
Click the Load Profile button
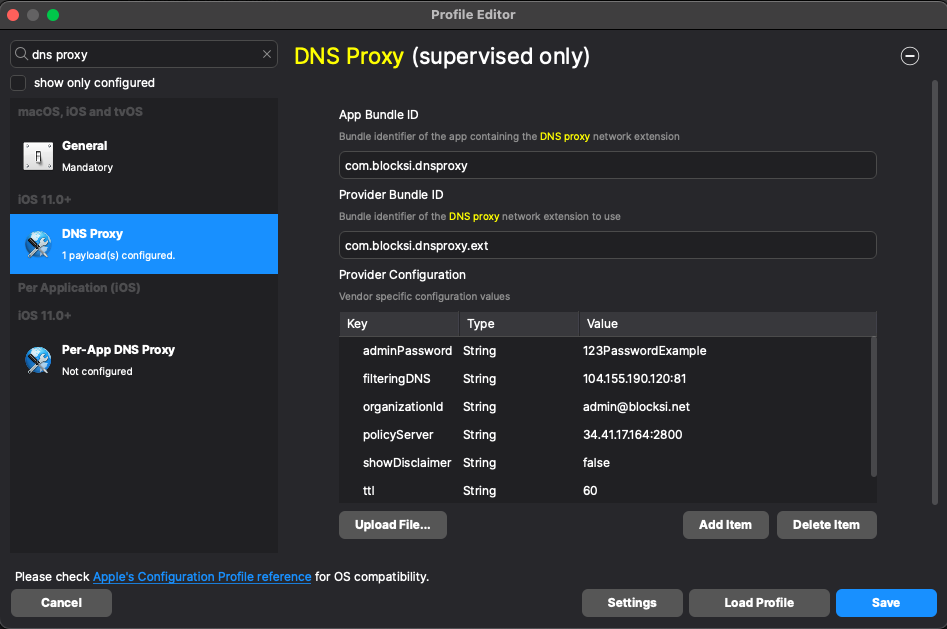pyautogui.click(x=759, y=603)
